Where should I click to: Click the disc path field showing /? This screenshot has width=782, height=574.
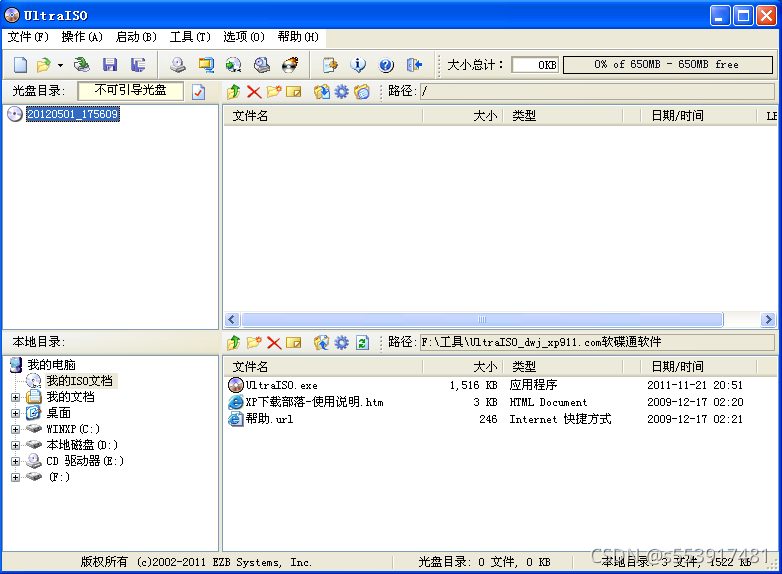coord(597,91)
